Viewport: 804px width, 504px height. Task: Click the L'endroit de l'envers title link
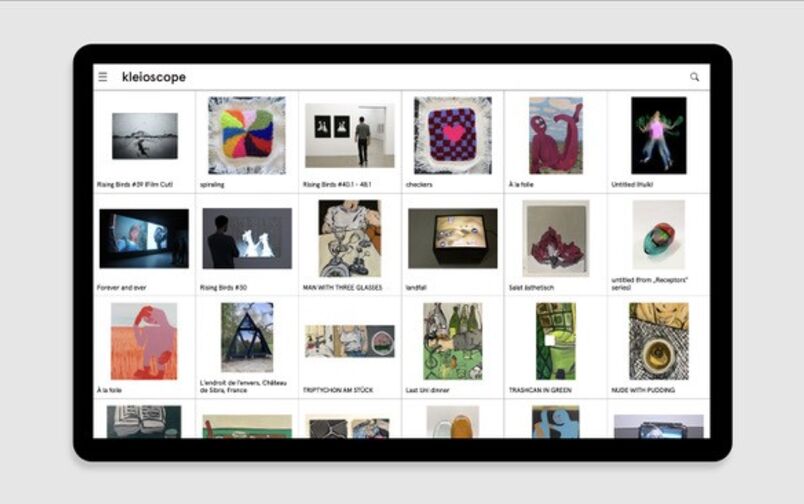(244, 387)
